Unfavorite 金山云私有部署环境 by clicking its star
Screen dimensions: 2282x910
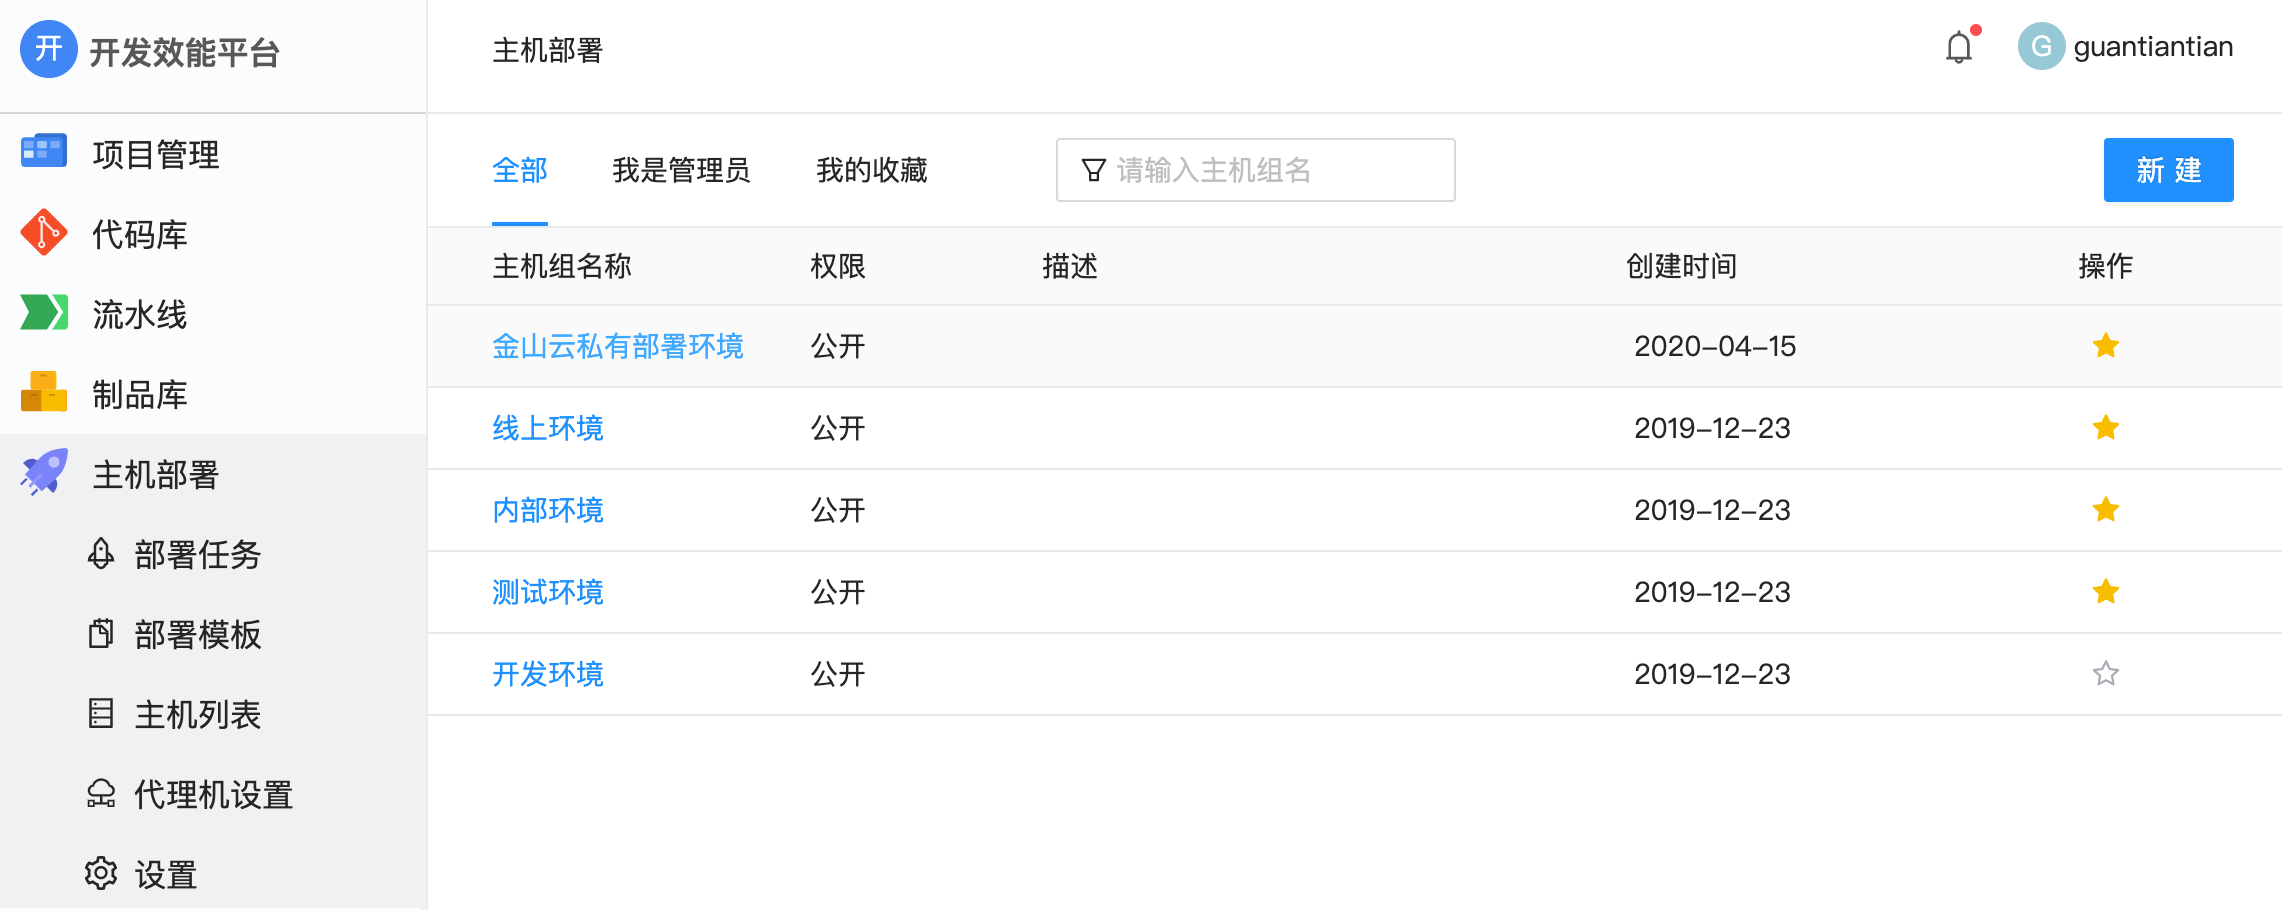pyautogui.click(x=2106, y=345)
